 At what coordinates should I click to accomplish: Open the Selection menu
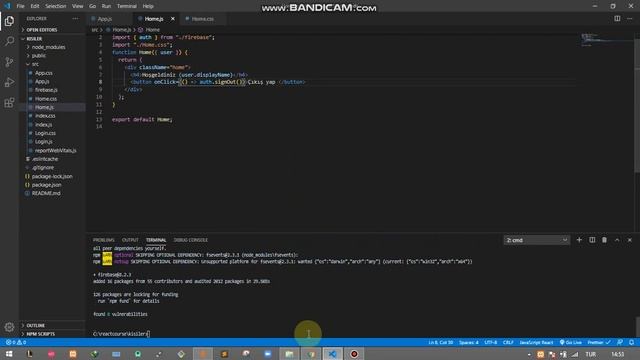[56, 6]
